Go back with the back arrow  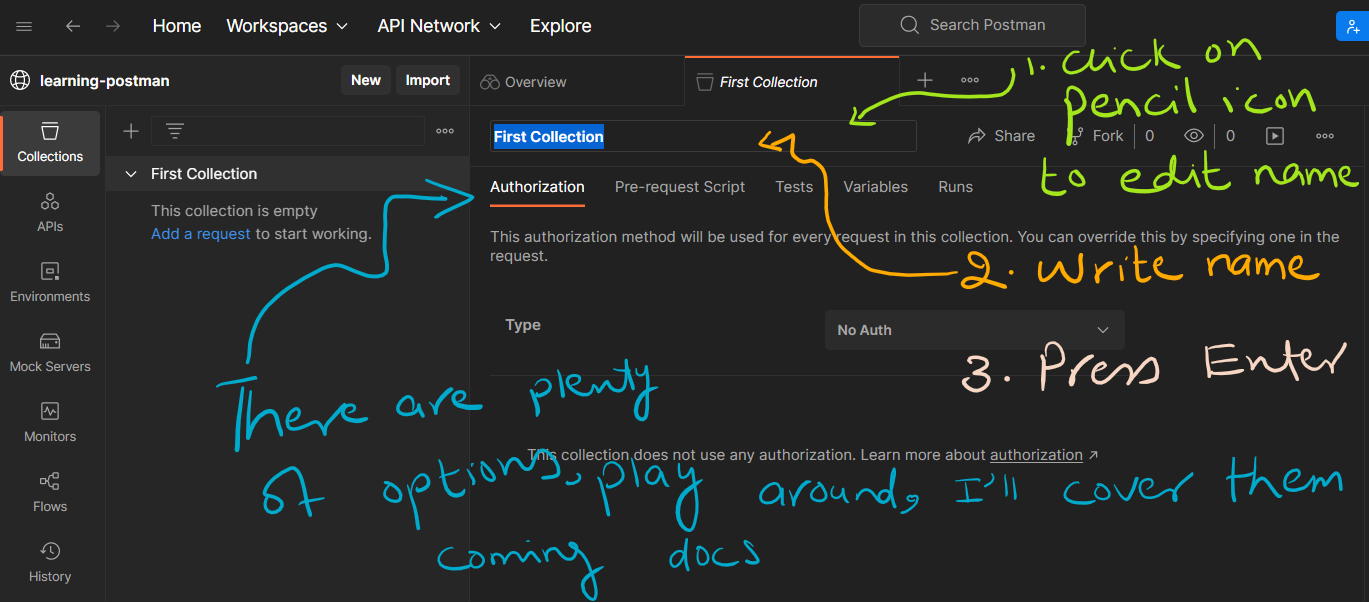(x=72, y=26)
